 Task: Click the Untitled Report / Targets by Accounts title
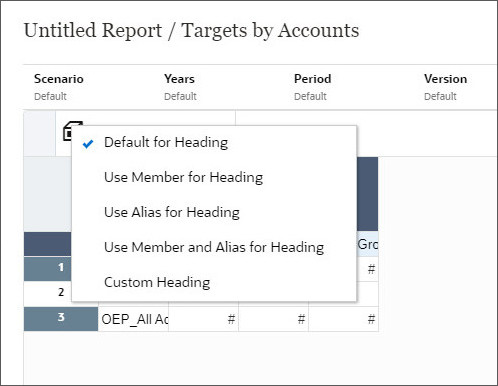coord(192,31)
